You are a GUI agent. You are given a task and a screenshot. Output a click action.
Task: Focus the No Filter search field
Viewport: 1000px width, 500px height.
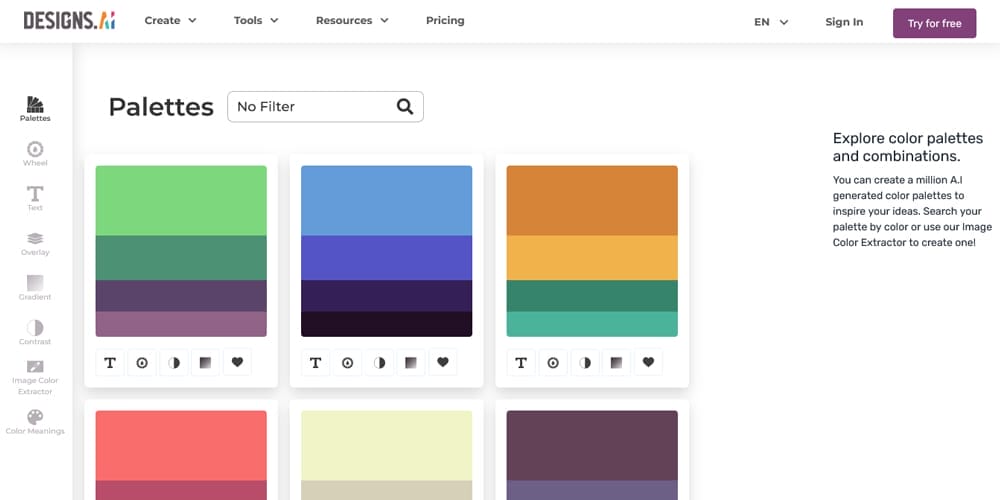[x=325, y=107]
